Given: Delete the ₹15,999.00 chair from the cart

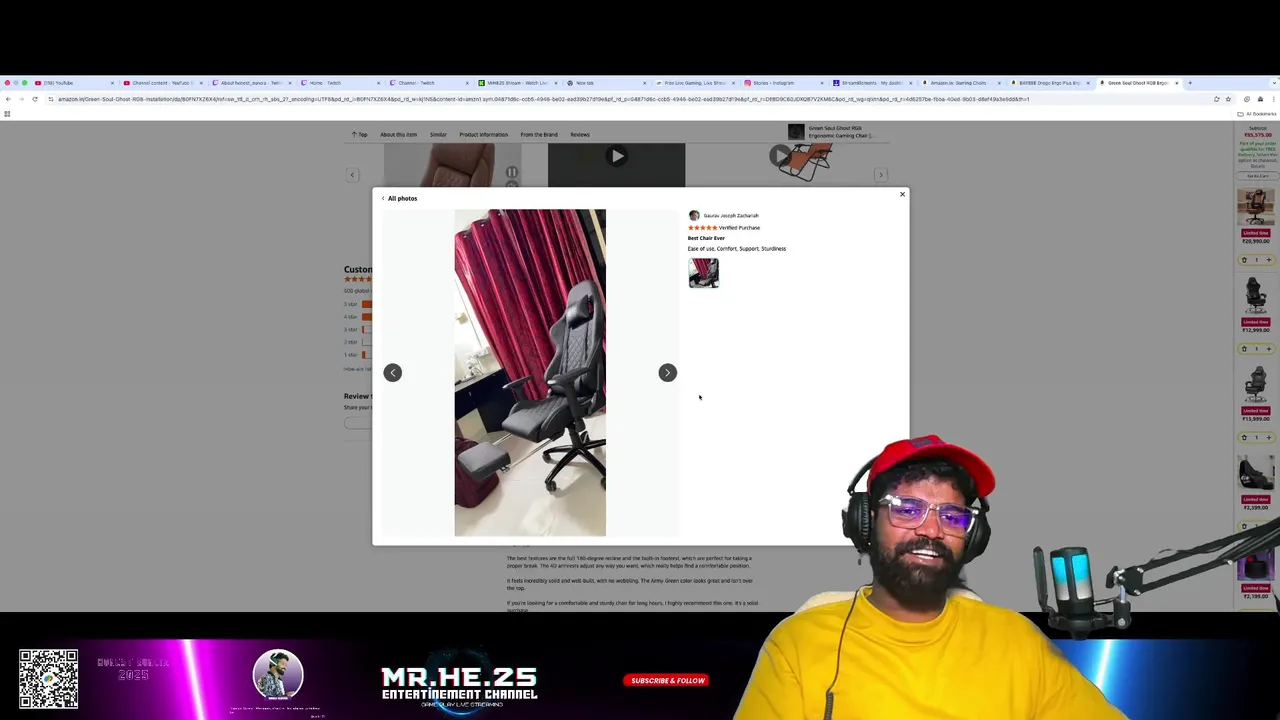Looking at the screenshot, I should [1244, 437].
